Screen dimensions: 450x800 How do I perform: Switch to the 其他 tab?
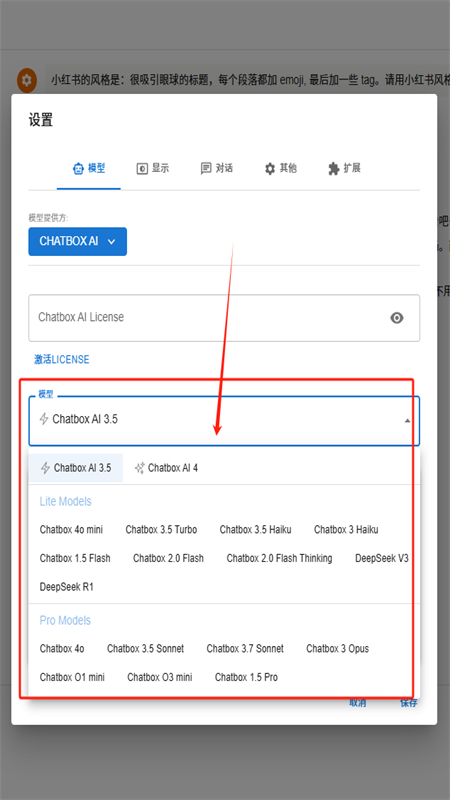280,169
